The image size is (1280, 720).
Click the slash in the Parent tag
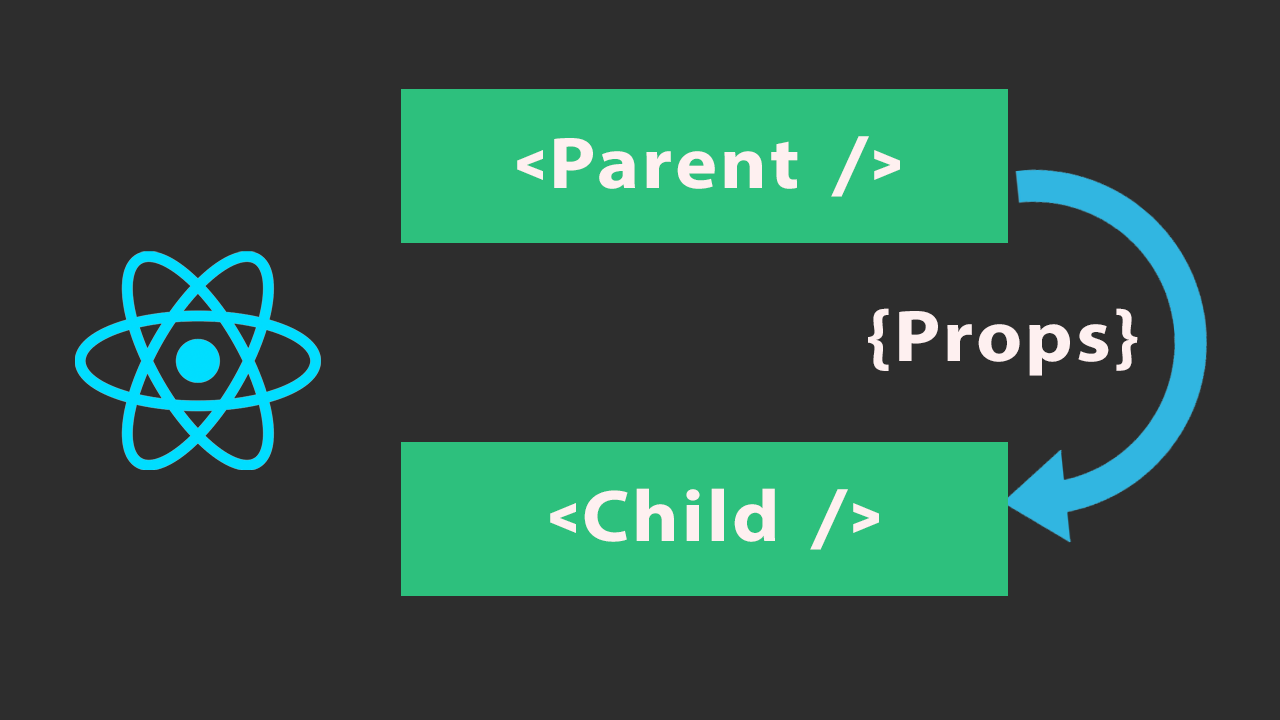point(848,166)
